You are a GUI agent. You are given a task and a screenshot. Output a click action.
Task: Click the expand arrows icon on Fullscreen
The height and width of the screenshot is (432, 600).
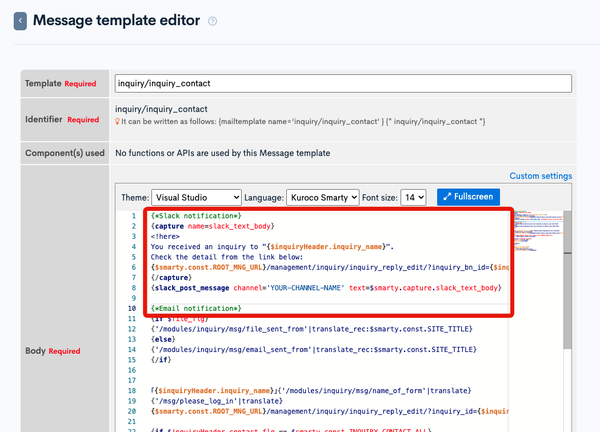(x=447, y=197)
